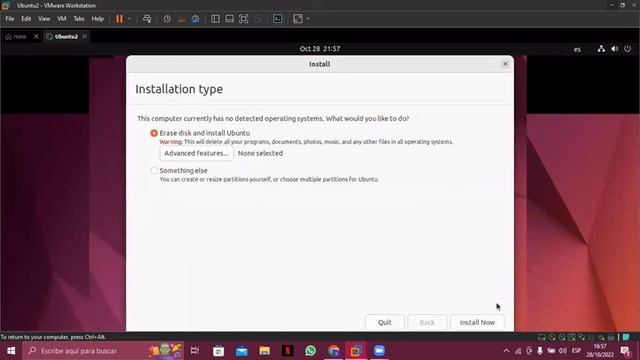
Task: Click the stretch guest display icon
Action: [298, 19]
